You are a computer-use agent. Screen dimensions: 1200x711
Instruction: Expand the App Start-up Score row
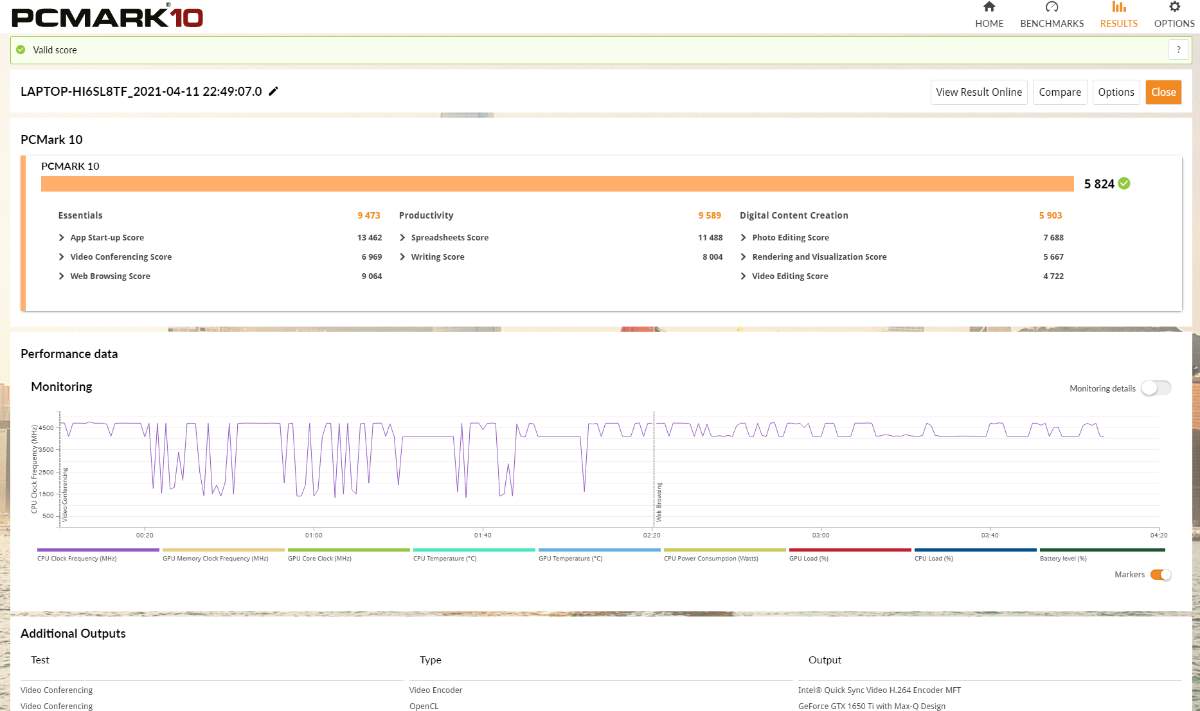[62, 238]
